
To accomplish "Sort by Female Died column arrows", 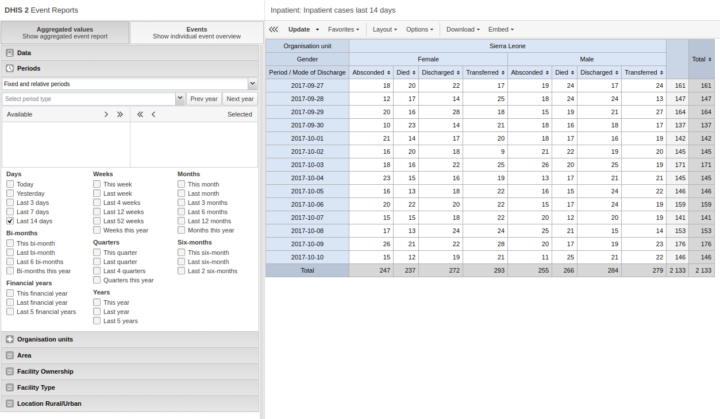I will [x=414, y=73].
